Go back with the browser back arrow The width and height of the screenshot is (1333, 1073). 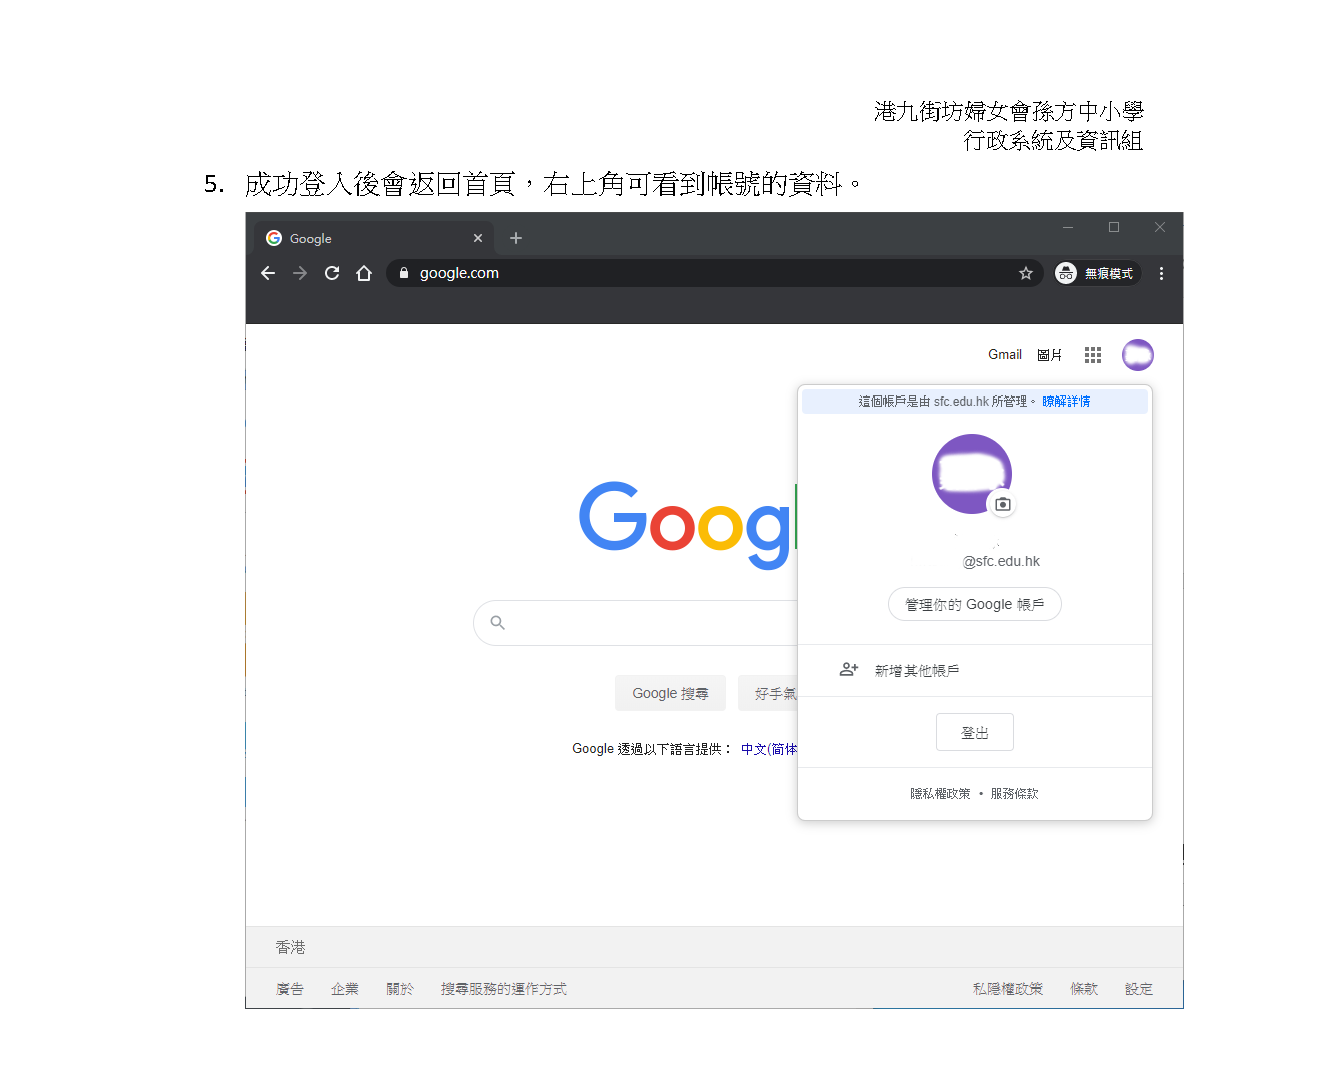tap(268, 273)
